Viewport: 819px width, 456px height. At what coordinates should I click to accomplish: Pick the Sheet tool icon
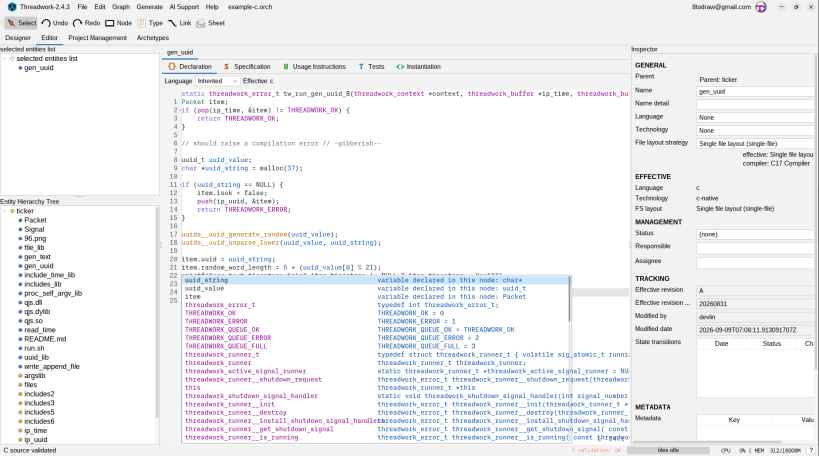tap(201, 23)
